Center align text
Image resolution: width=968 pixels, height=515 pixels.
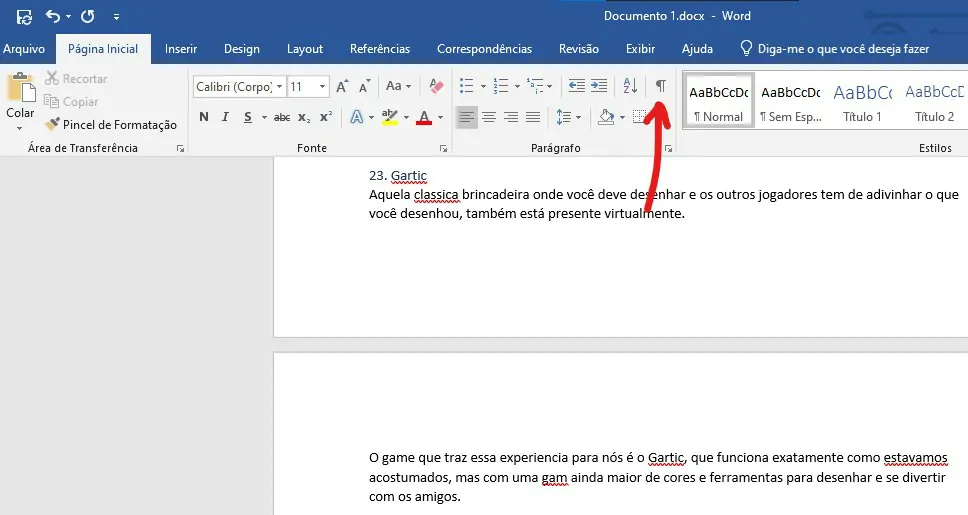(489, 117)
